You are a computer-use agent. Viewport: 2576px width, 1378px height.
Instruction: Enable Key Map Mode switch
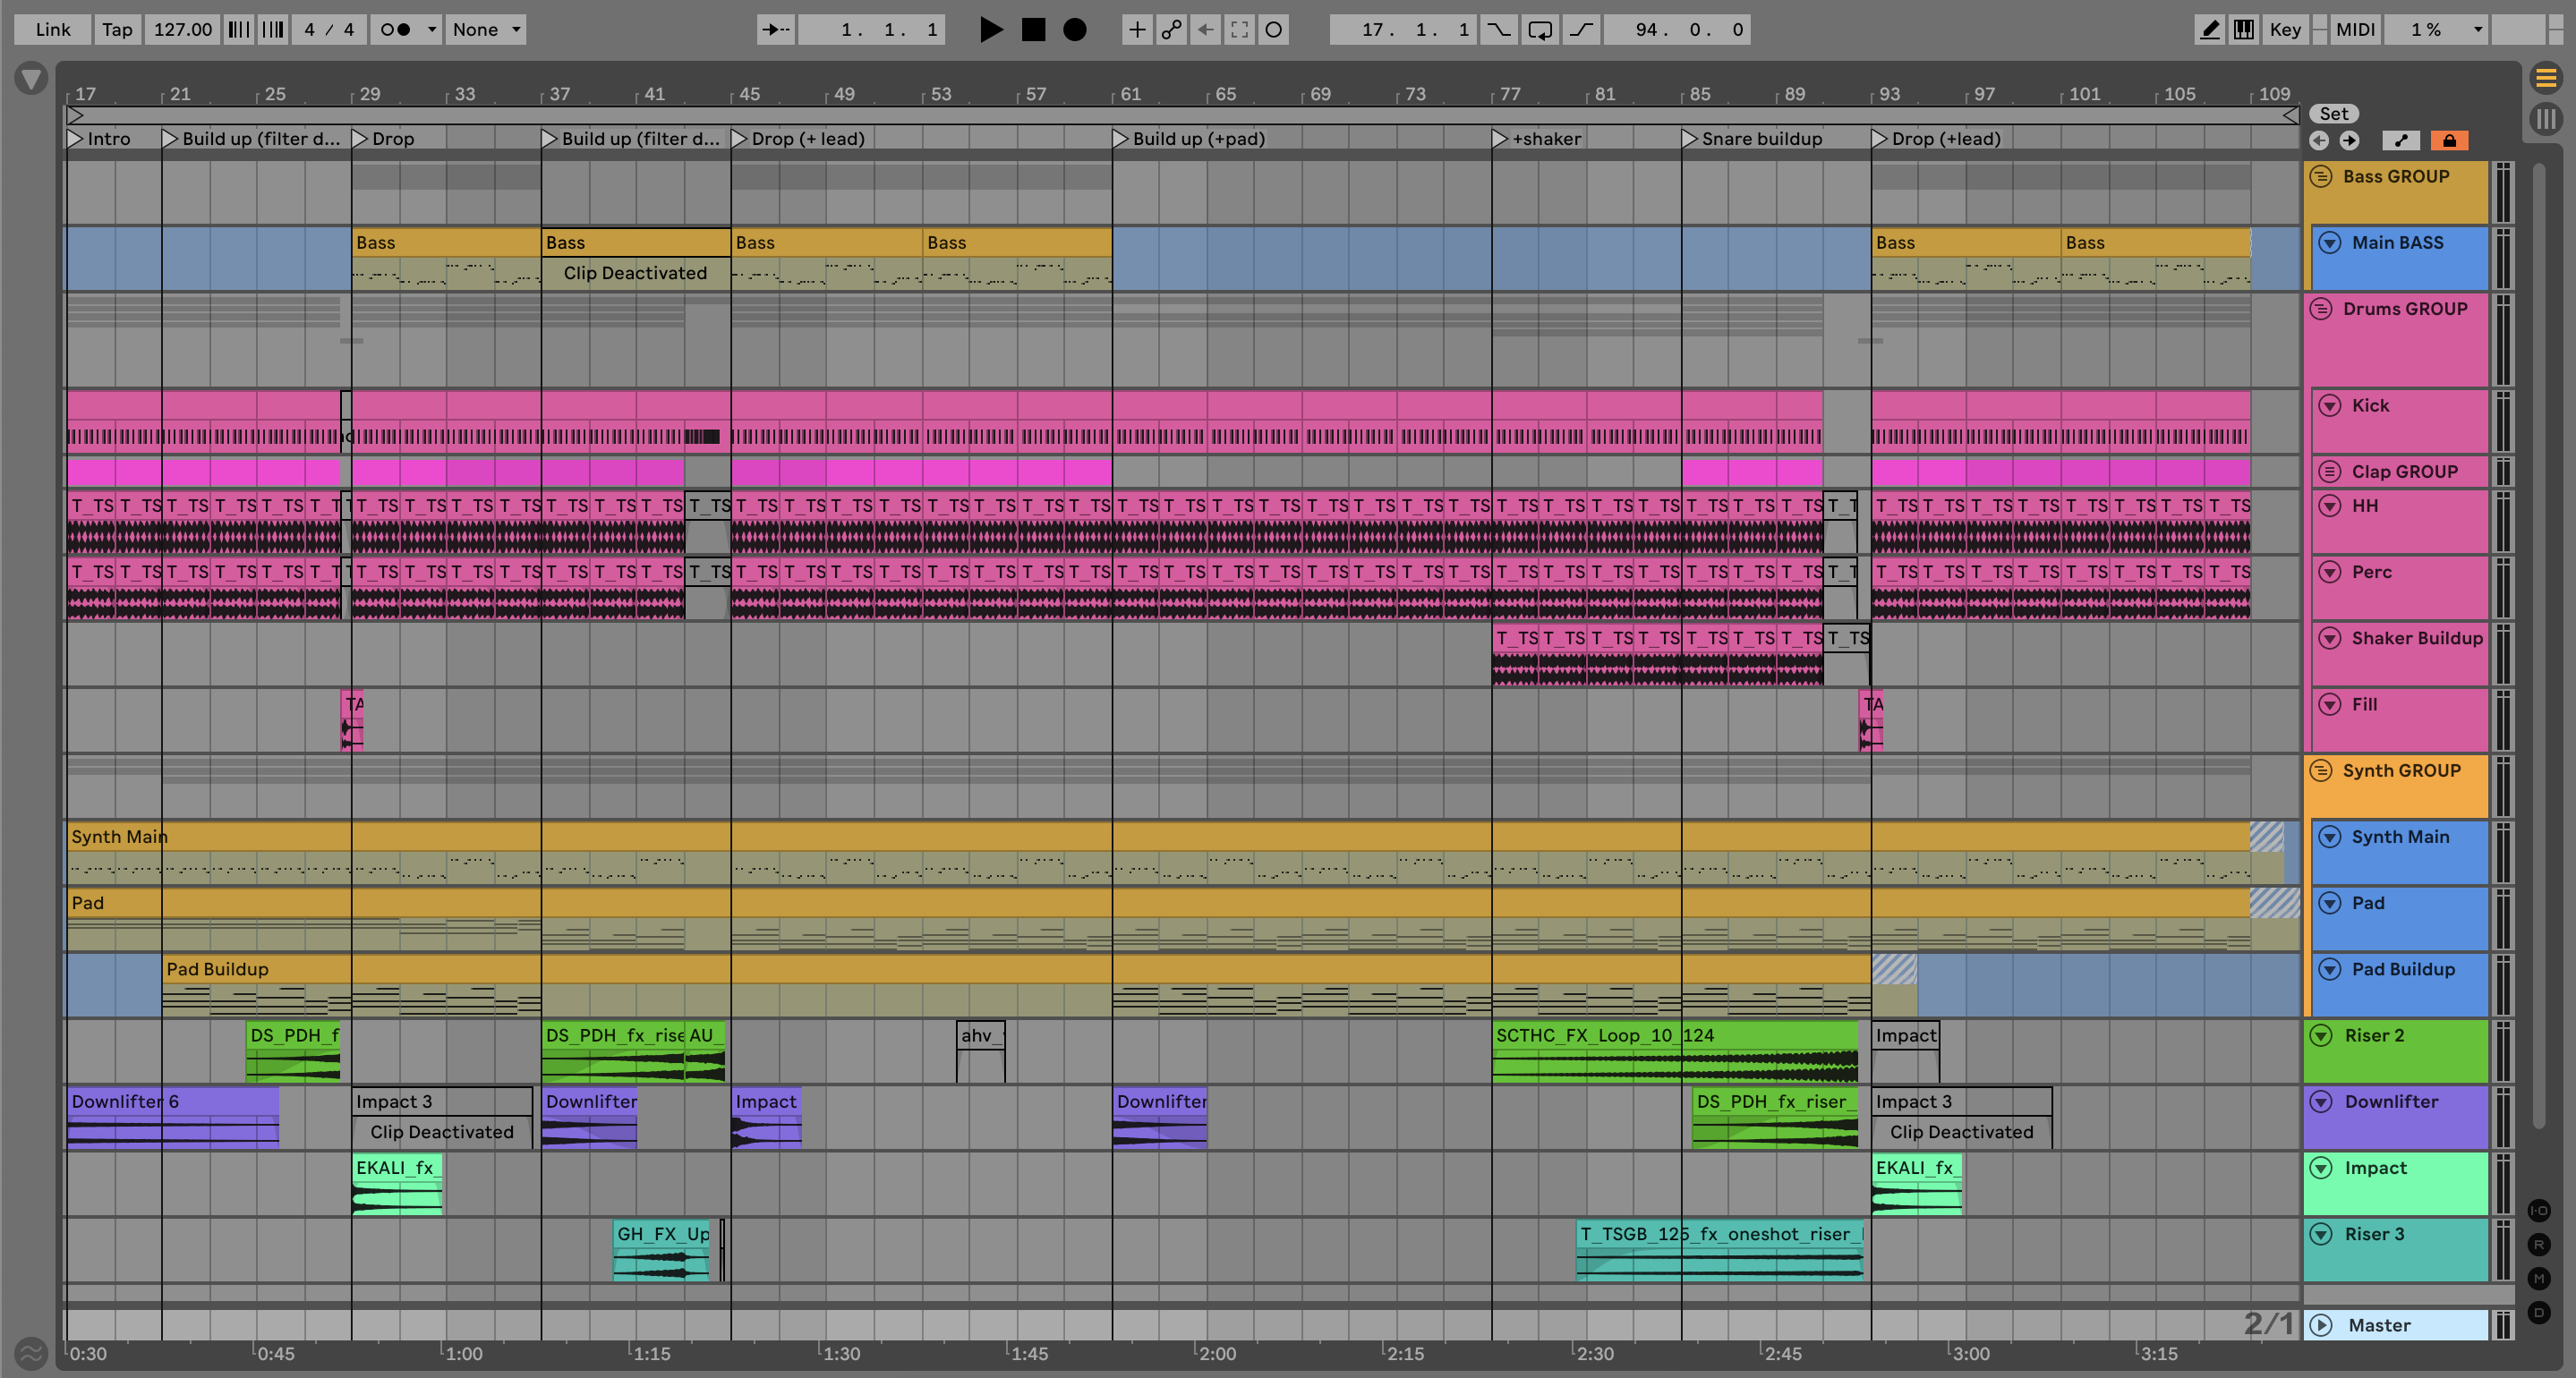click(x=2284, y=29)
